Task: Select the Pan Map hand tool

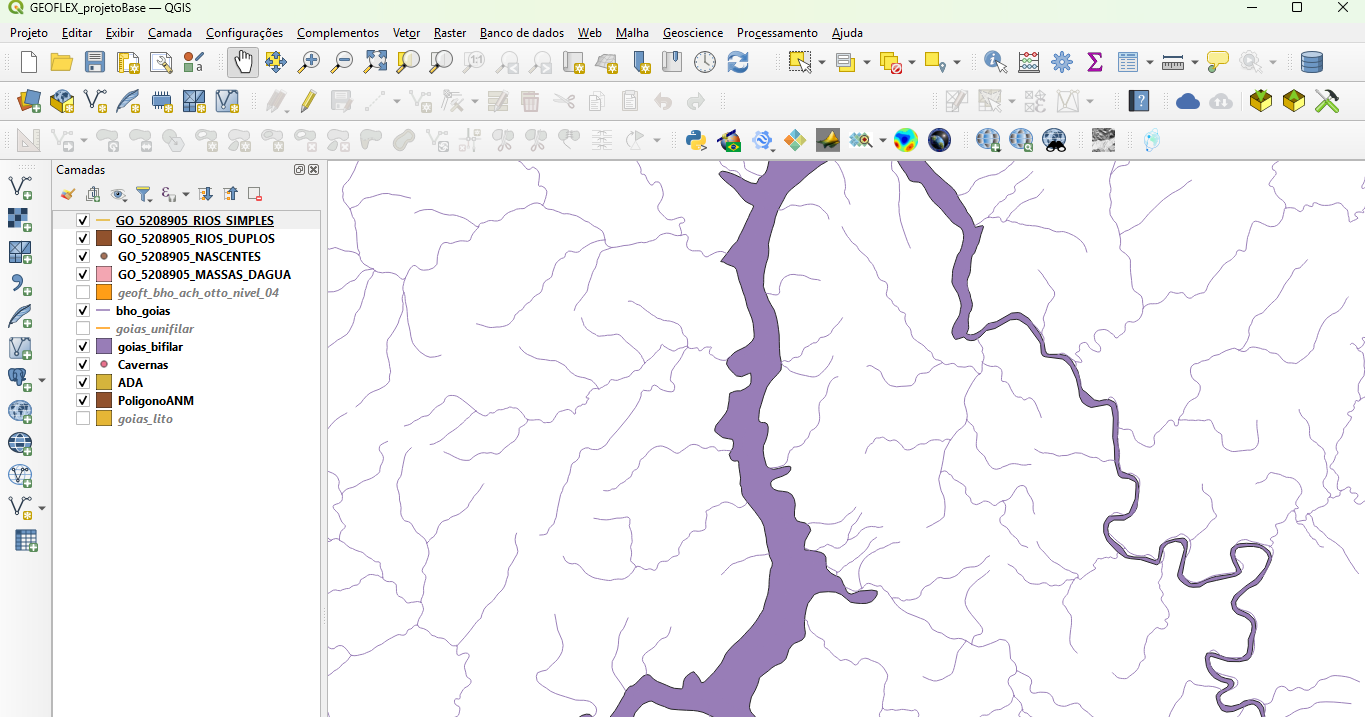Action: click(x=242, y=62)
